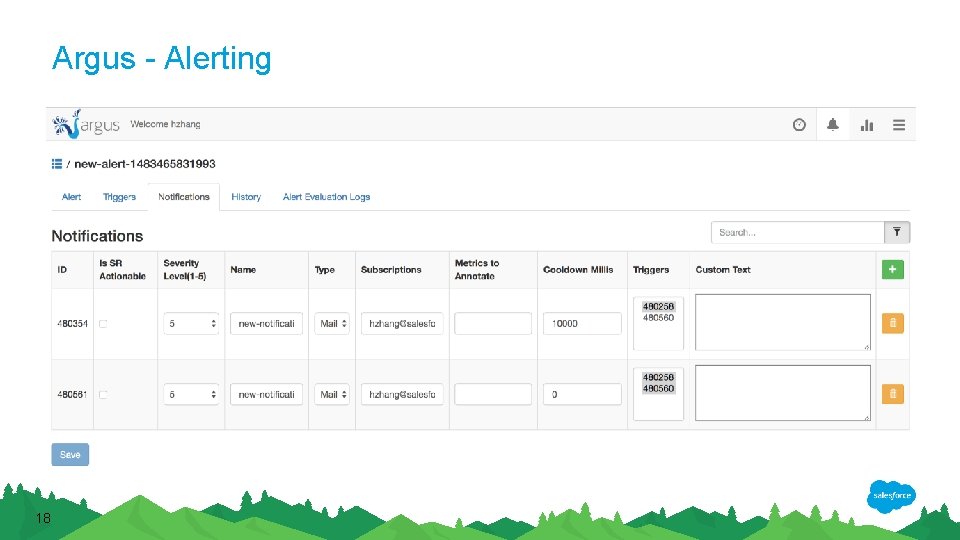Toggle SR Actionable checkbox for notification 480354
This screenshot has height=540, width=960.
pyautogui.click(x=103, y=324)
